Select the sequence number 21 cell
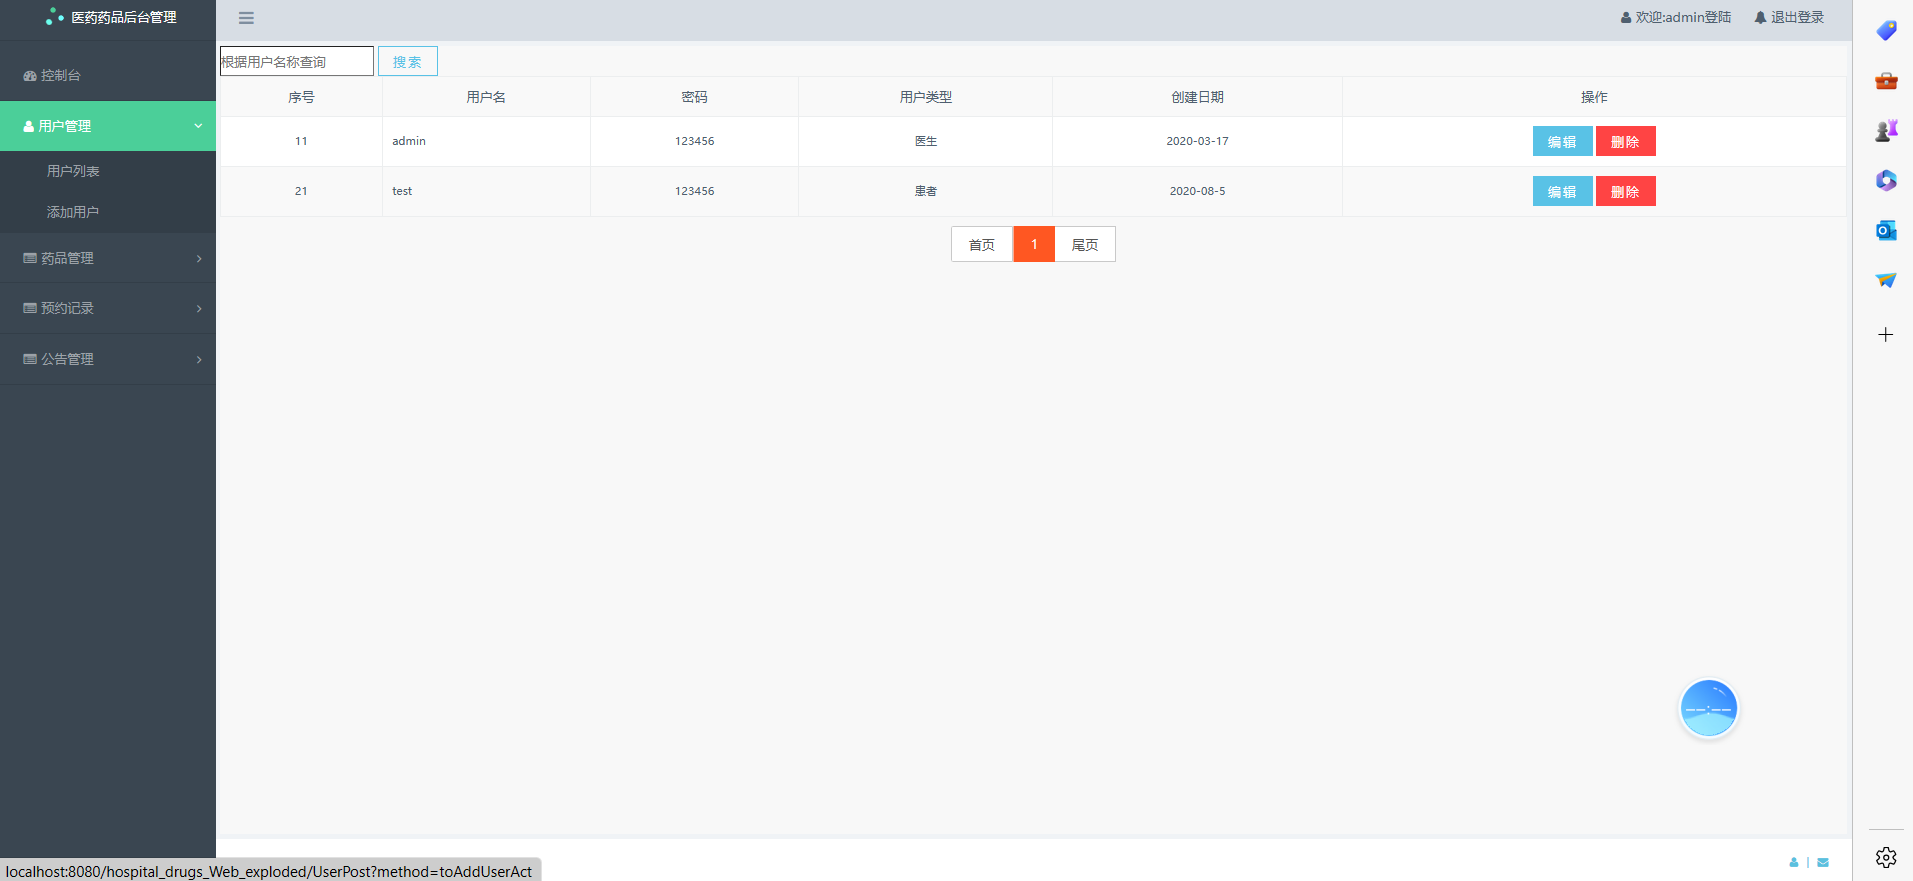 [x=301, y=191]
